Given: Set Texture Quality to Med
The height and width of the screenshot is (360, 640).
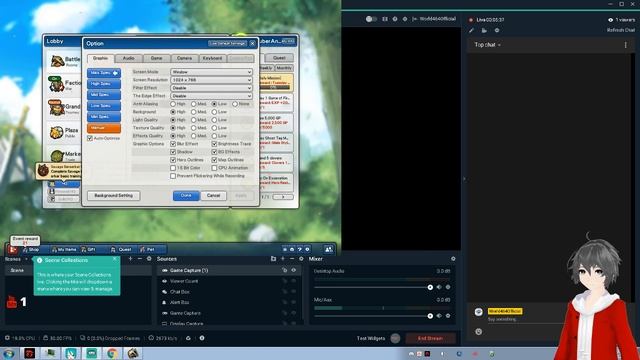Looking at the screenshot, I should [193, 128].
